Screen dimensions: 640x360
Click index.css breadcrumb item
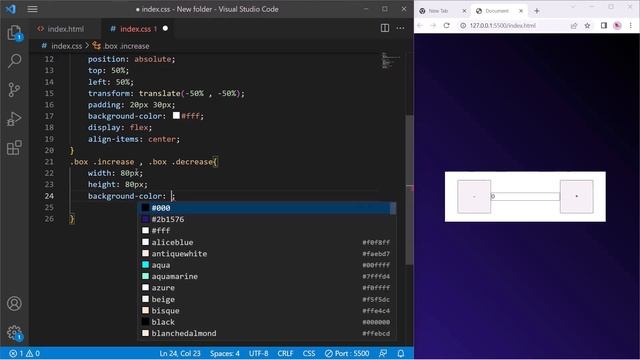[62, 46]
